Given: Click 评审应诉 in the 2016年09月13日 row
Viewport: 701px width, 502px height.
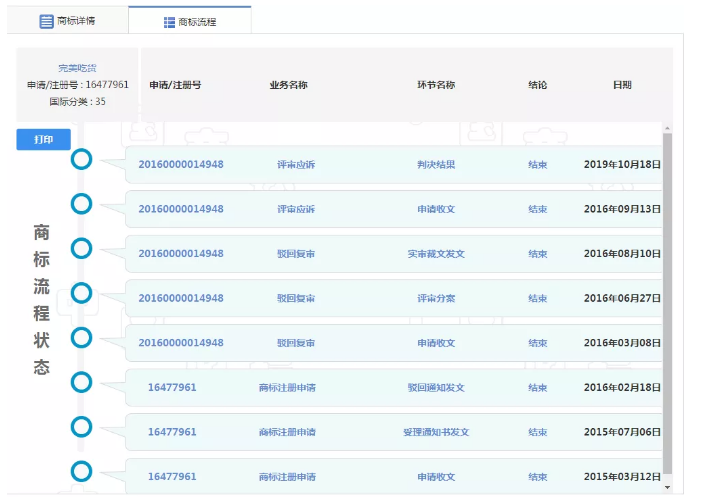Looking at the screenshot, I should (296, 209).
